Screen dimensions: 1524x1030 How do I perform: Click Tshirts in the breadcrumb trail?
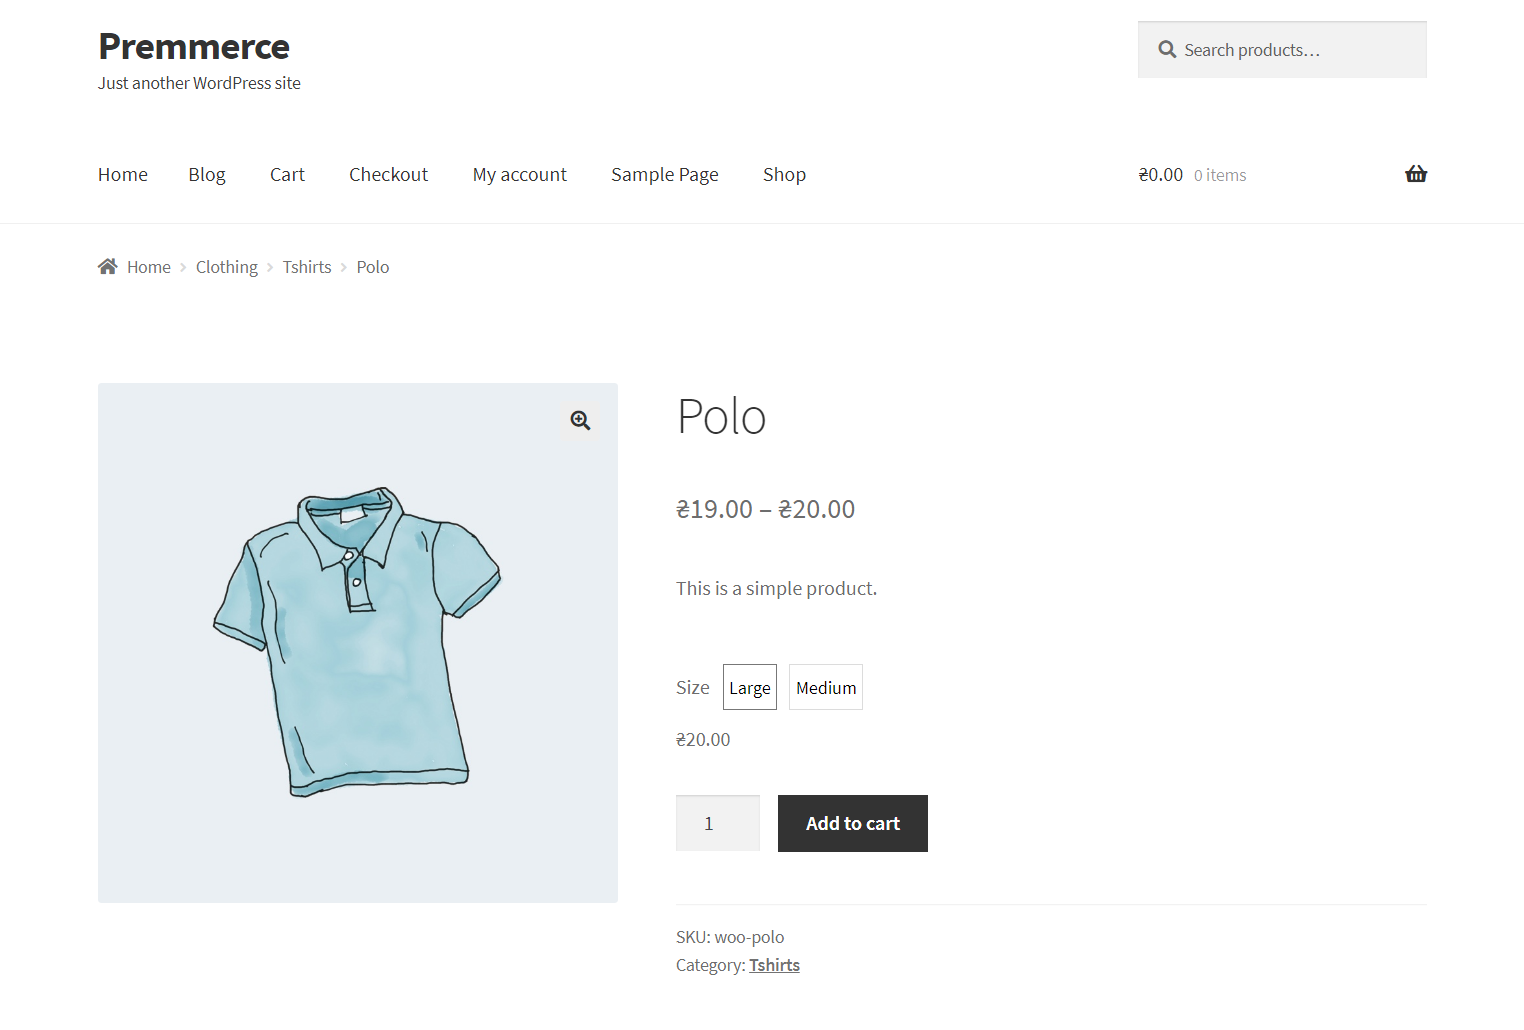pos(307,267)
